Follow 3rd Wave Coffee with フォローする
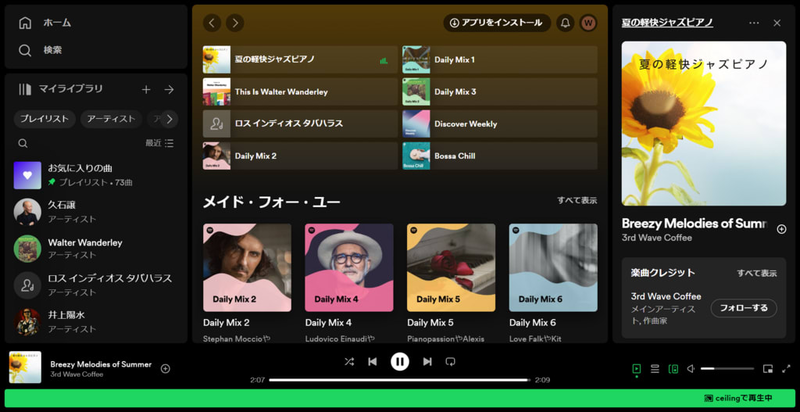The height and width of the screenshot is (412, 800). click(743, 308)
